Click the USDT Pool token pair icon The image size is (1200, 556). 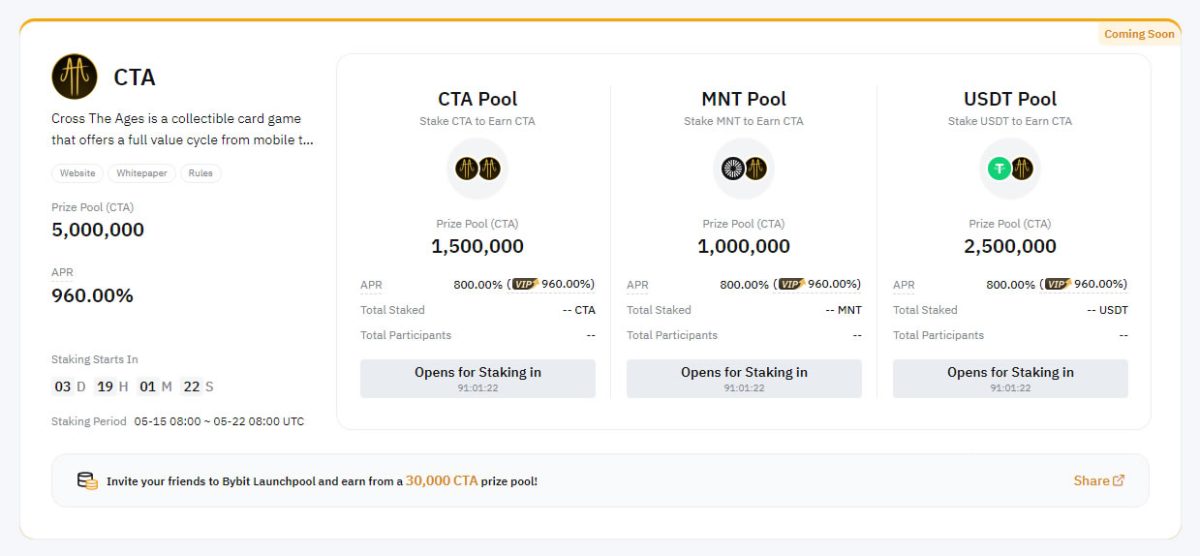[1010, 168]
